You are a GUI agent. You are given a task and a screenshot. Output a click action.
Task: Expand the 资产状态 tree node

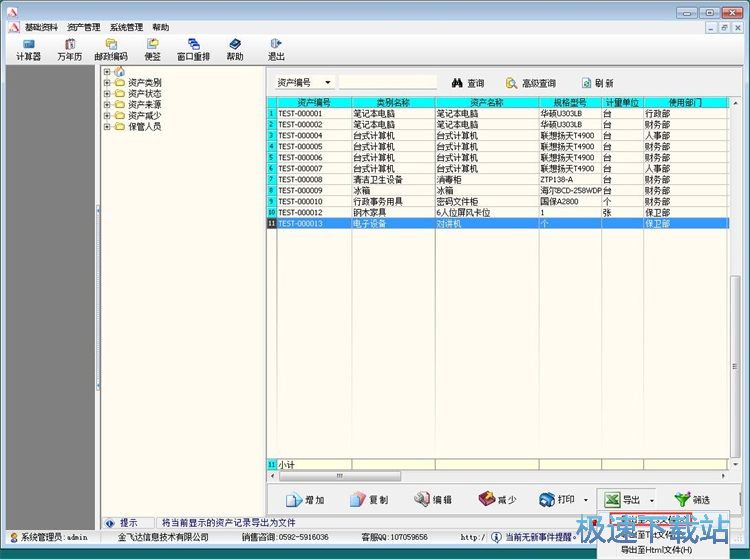pos(107,93)
